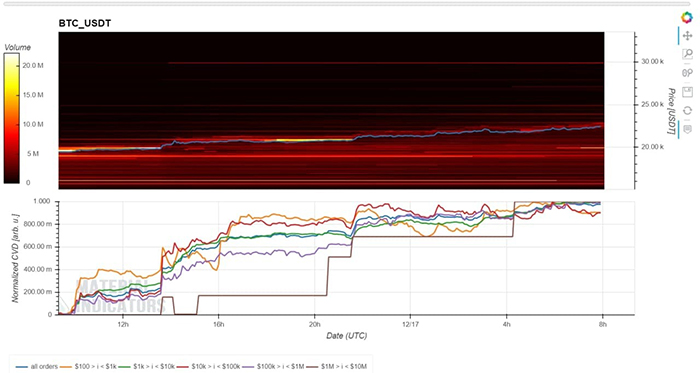This screenshot has width=700, height=373.
Task: Select the Box Zoom tool
Action: pyautogui.click(x=687, y=54)
